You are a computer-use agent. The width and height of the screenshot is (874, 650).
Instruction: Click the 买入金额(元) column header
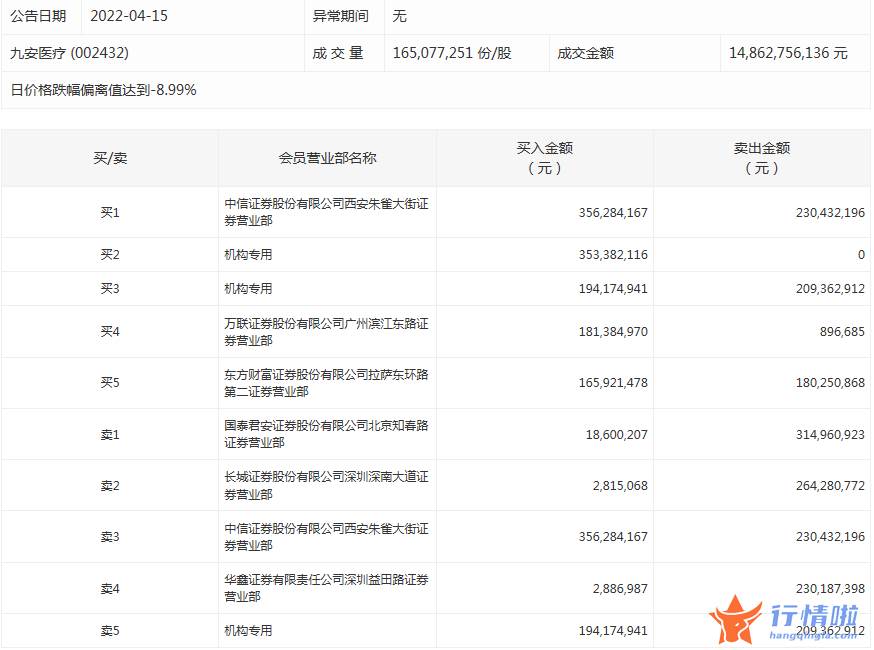[x=545, y=158]
